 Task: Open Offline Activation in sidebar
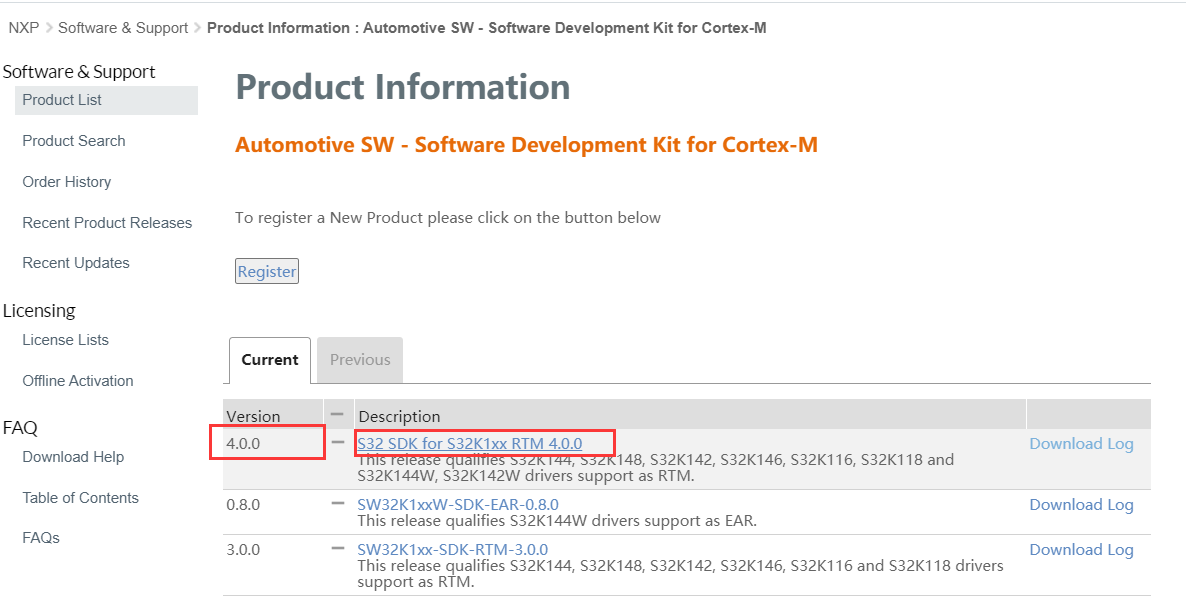(78, 381)
